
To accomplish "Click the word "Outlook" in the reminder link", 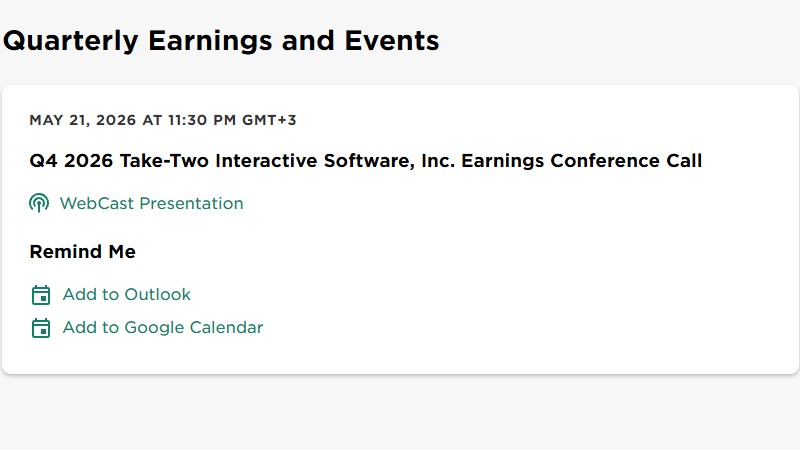I will point(158,295).
